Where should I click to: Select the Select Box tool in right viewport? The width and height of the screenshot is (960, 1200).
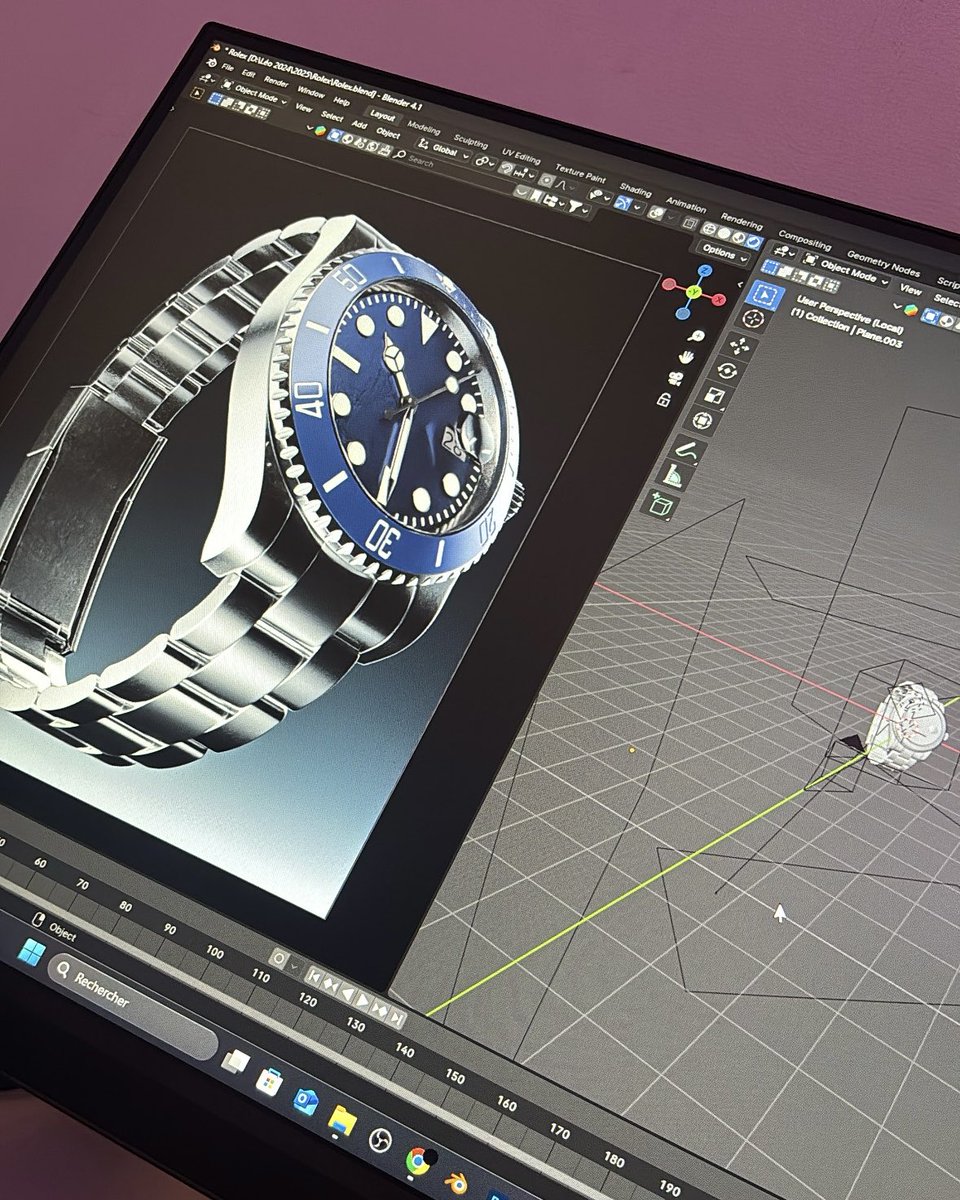[765, 295]
